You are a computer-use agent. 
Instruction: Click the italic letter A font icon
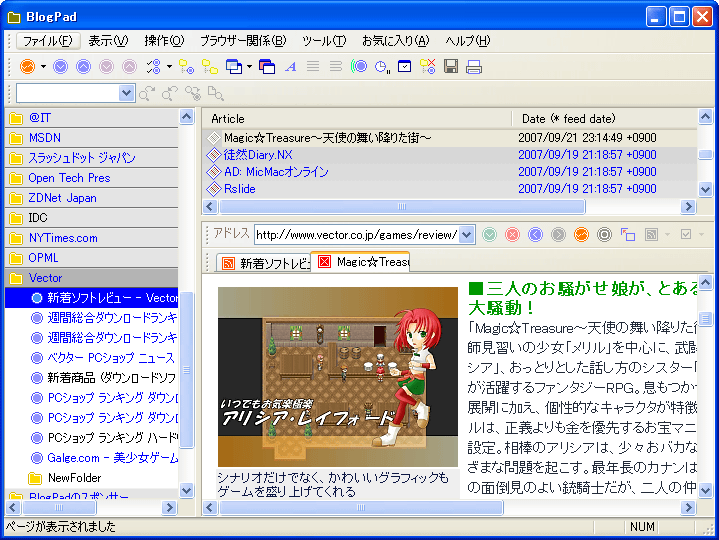pos(290,67)
